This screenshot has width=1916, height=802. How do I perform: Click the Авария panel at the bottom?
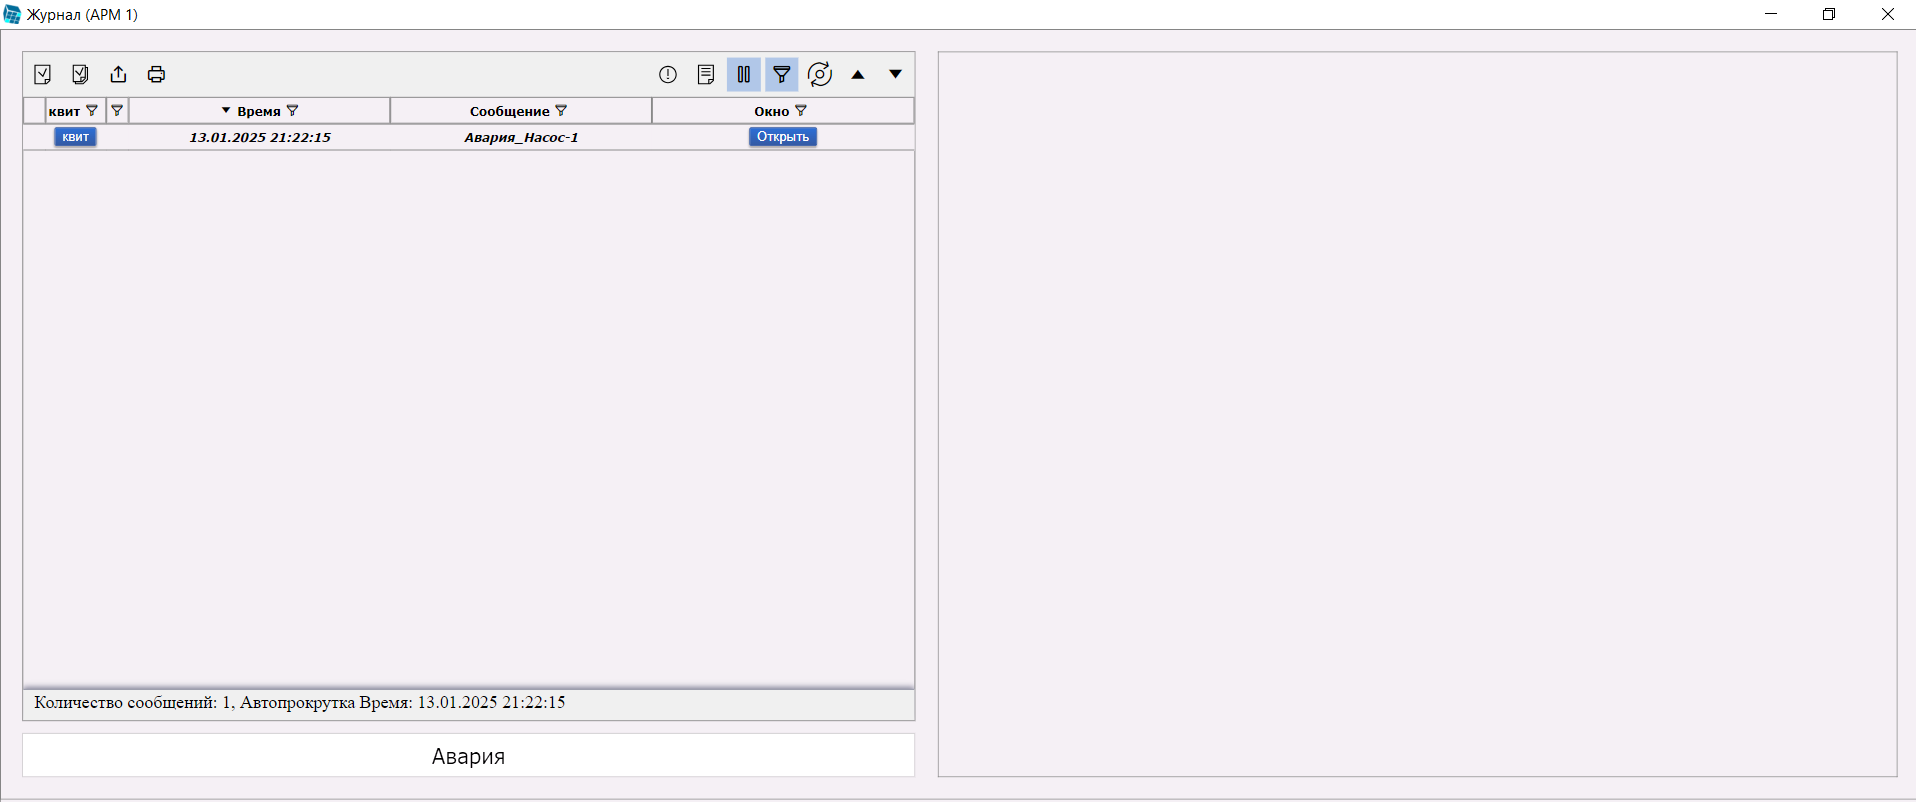[x=468, y=756]
